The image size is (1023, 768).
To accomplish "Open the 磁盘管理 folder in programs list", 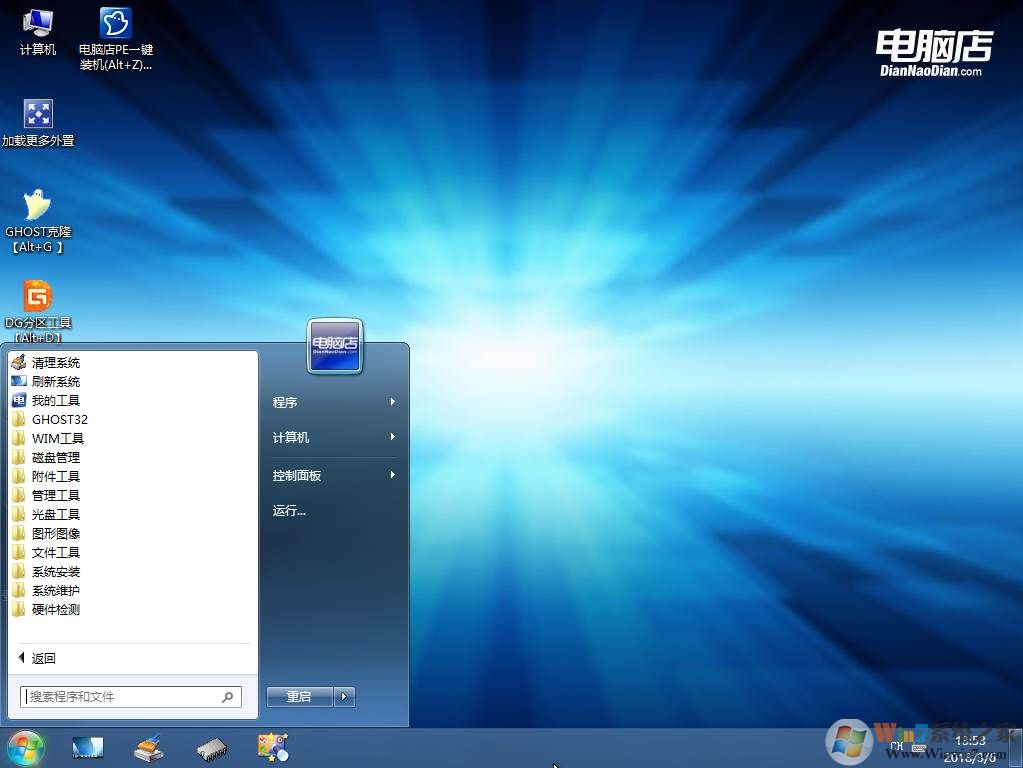I will (x=56, y=458).
